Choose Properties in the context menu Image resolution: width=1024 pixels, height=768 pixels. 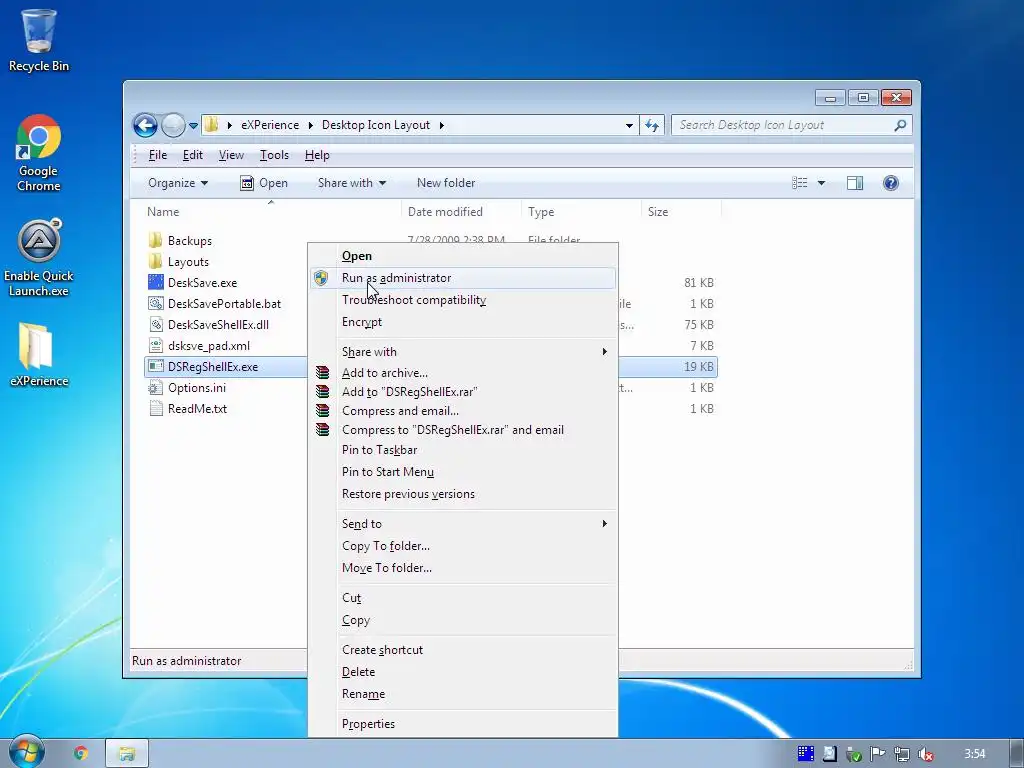point(463,724)
